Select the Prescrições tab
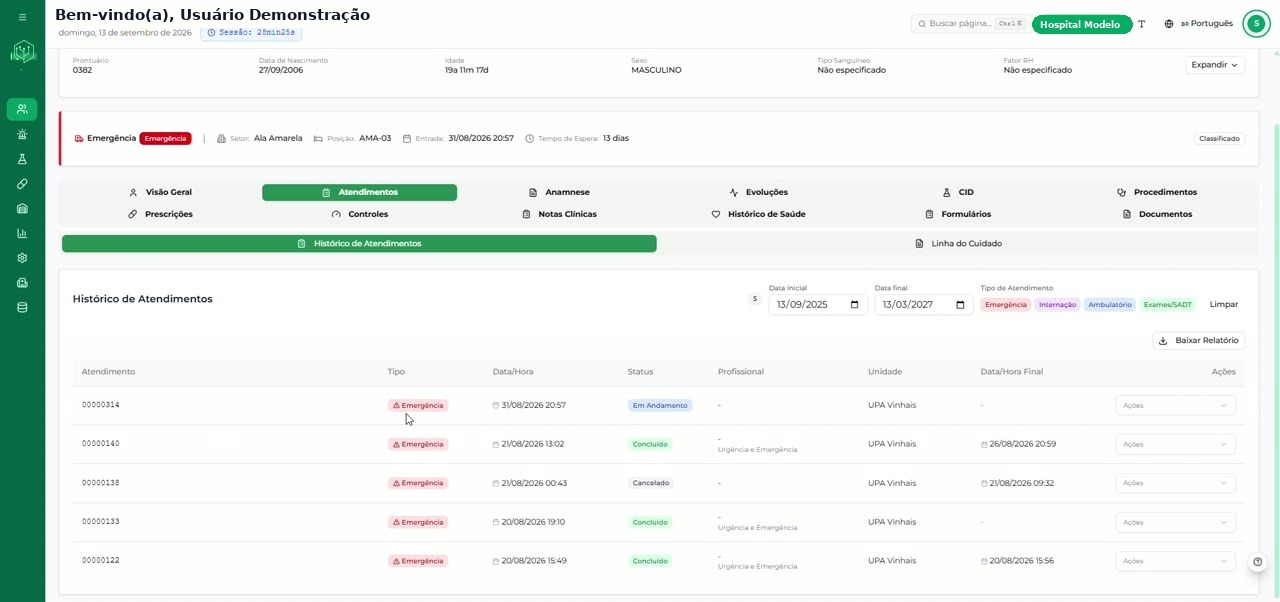 point(160,214)
